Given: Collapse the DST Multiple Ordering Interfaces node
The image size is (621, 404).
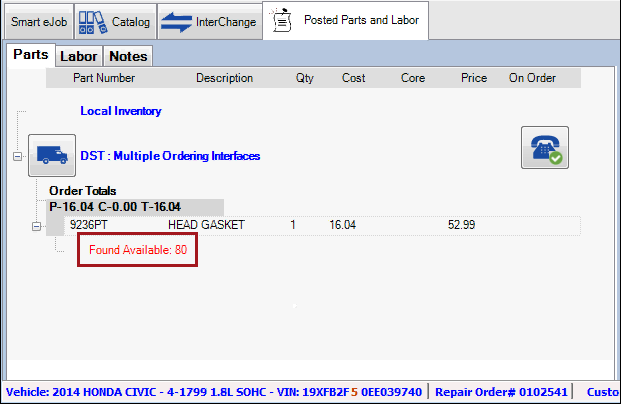Looking at the screenshot, I should tap(17, 156).
